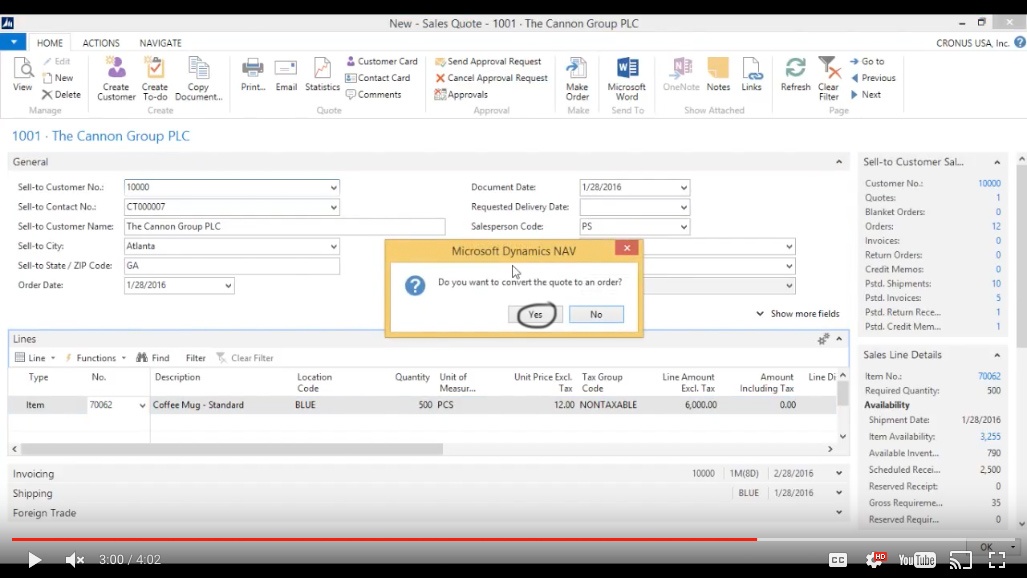
Task: Switch to the ACTIONS ribbon tab
Action: [101, 43]
